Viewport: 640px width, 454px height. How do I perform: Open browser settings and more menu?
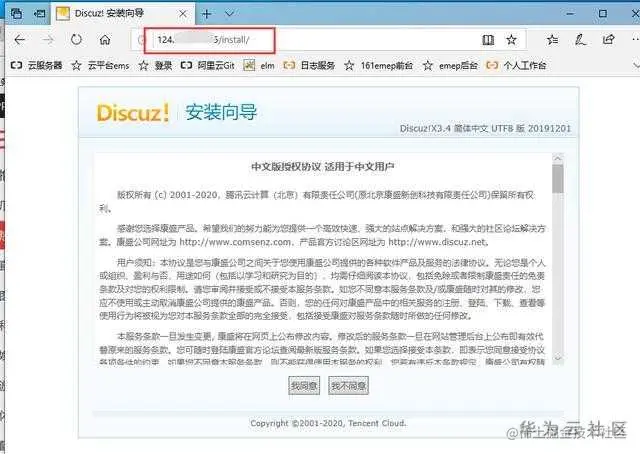point(635,40)
